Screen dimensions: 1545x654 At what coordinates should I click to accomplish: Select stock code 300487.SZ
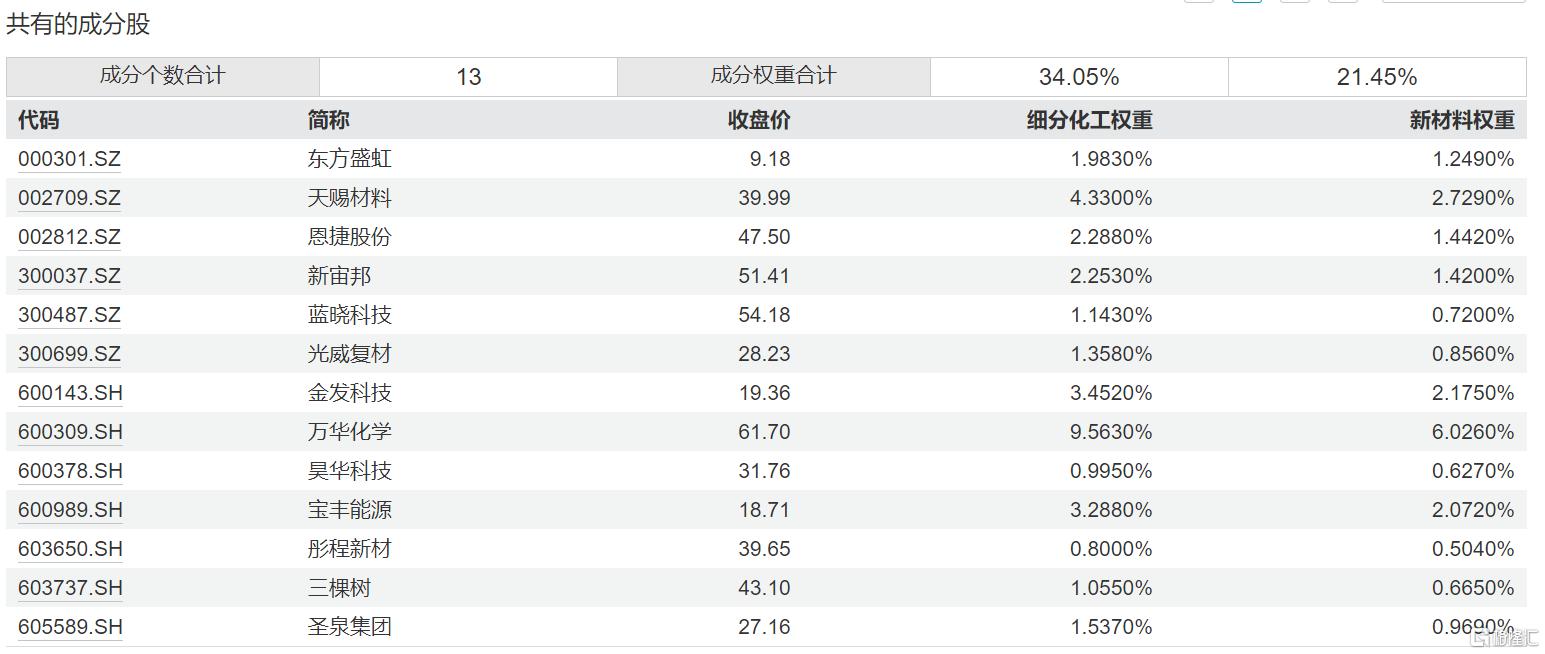(x=69, y=315)
